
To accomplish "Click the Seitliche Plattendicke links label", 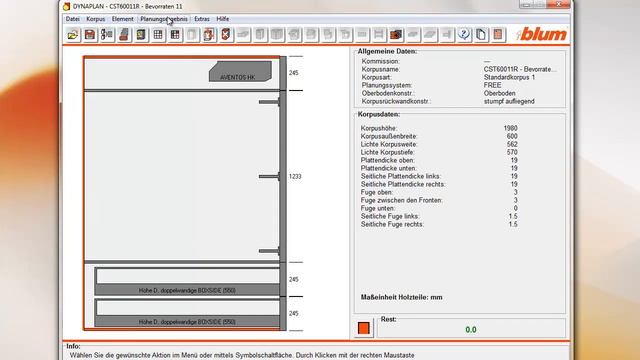I will [401, 176].
